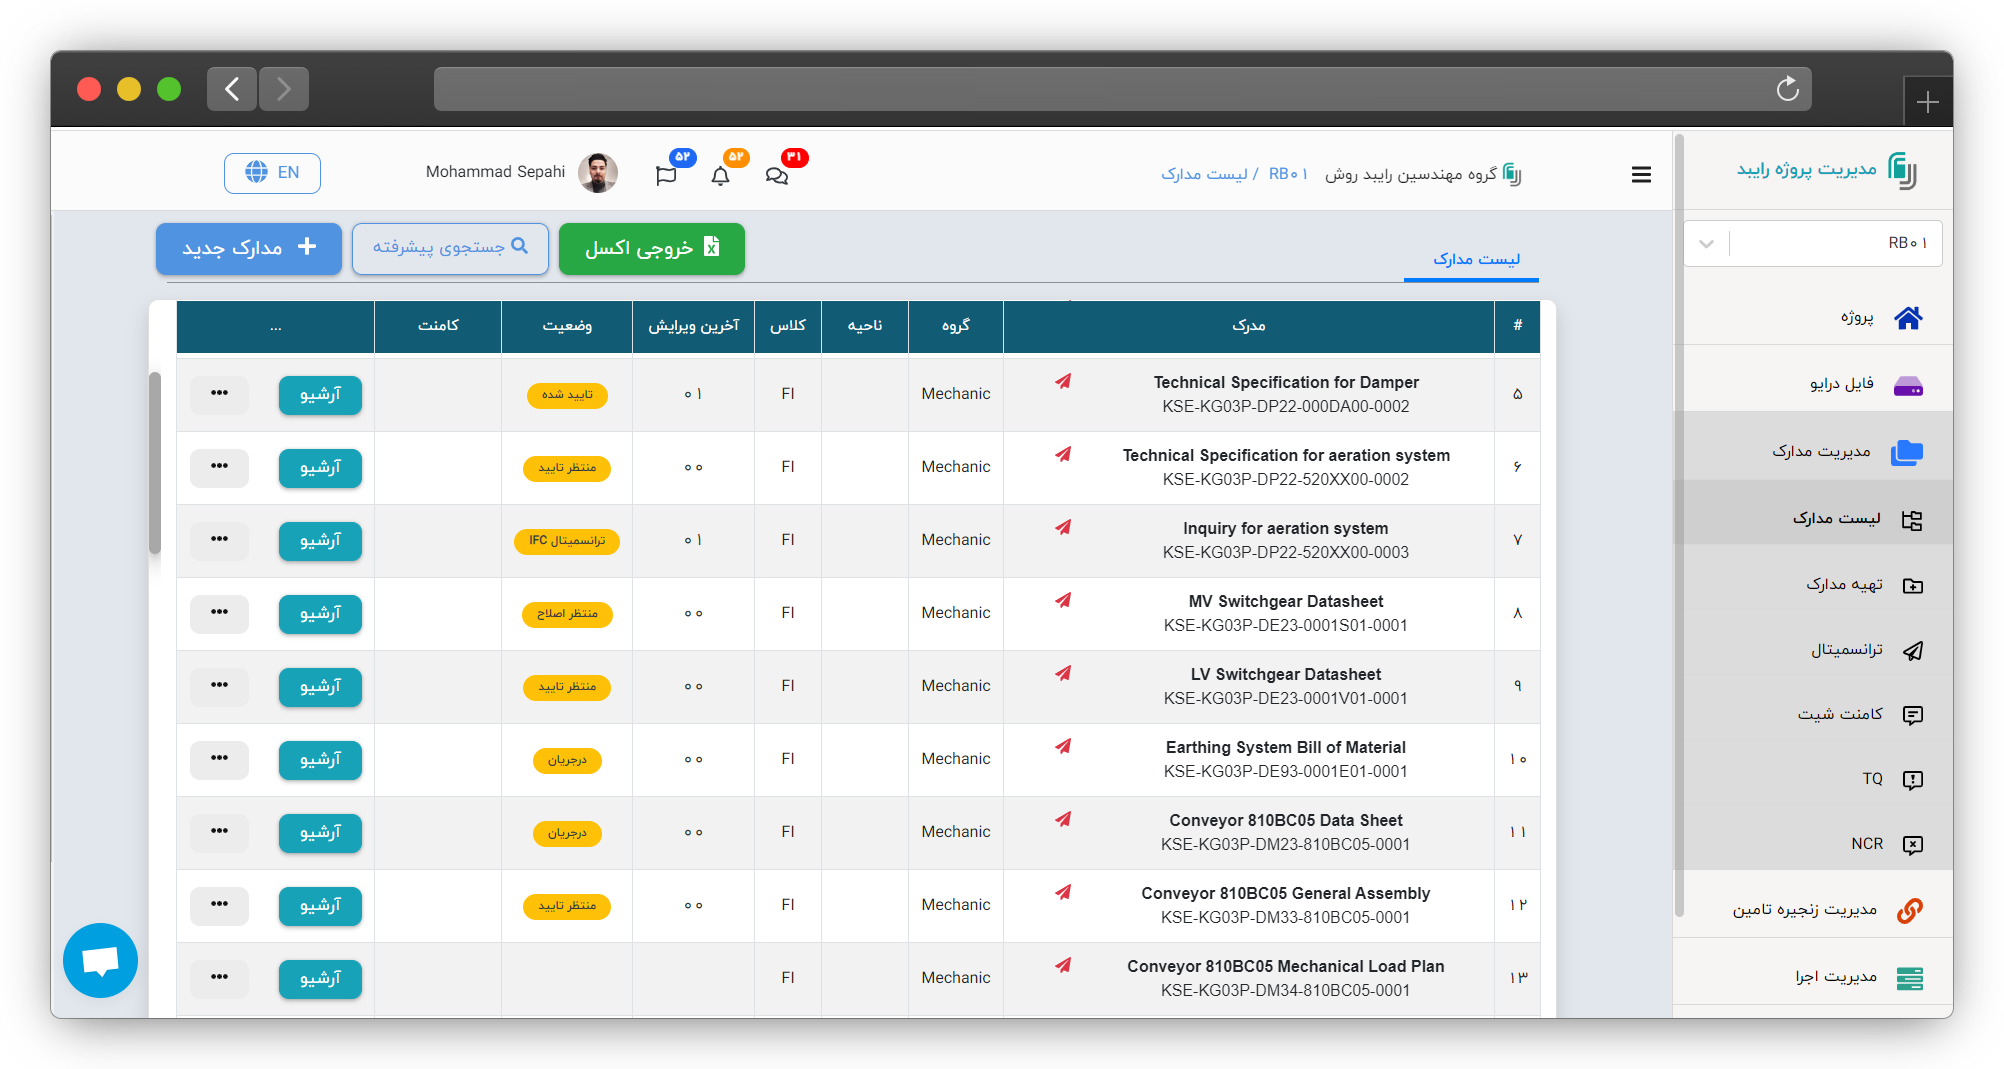Click ترانسمیتال IFC status badge
Image resolution: width=2004 pixels, height=1069 pixels.
click(x=567, y=541)
